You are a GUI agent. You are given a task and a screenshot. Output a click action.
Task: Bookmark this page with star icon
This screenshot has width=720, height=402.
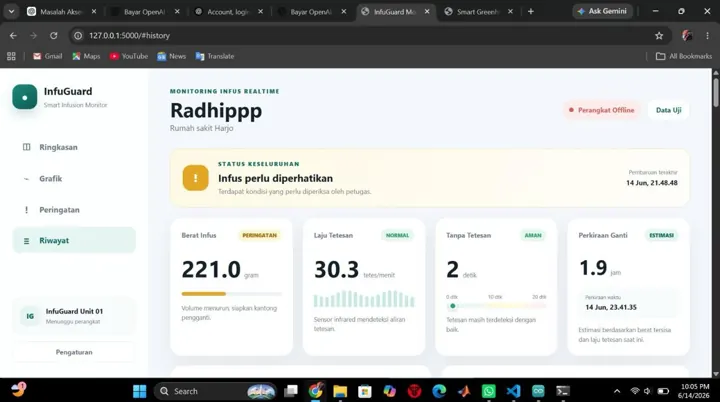[x=659, y=35]
